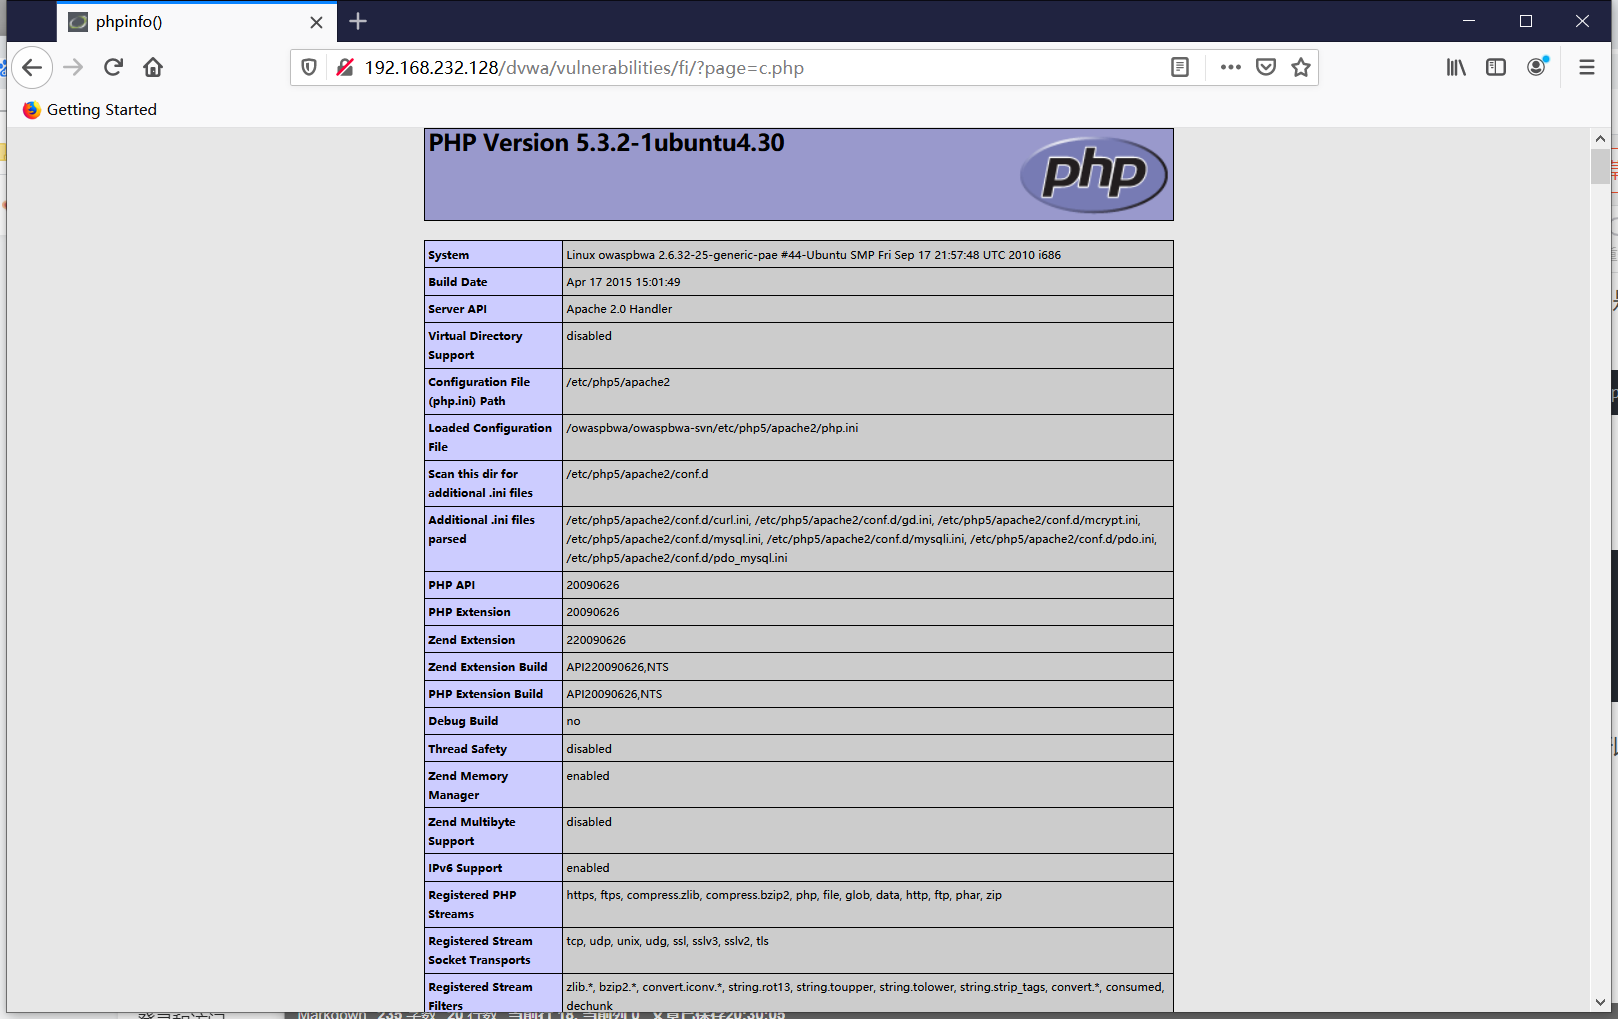The height and width of the screenshot is (1019, 1618).
Task: Open the tracking protection shield
Action: coord(309,68)
